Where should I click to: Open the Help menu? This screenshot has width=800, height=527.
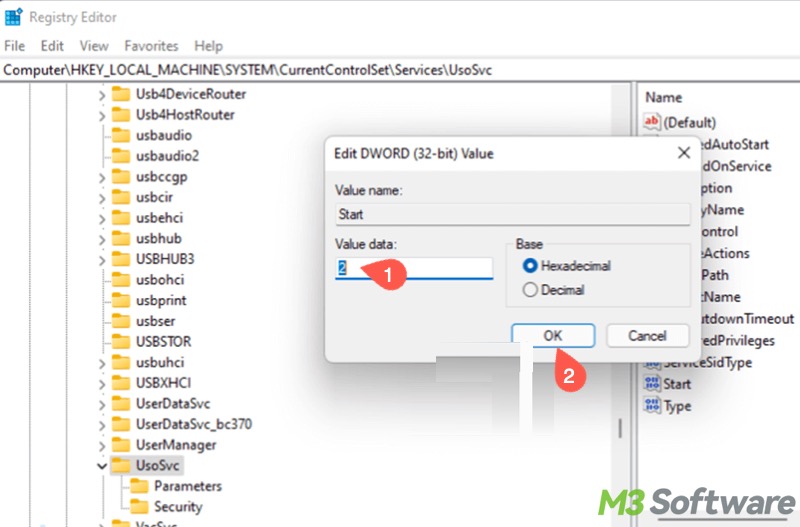pyautogui.click(x=208, y=46)
